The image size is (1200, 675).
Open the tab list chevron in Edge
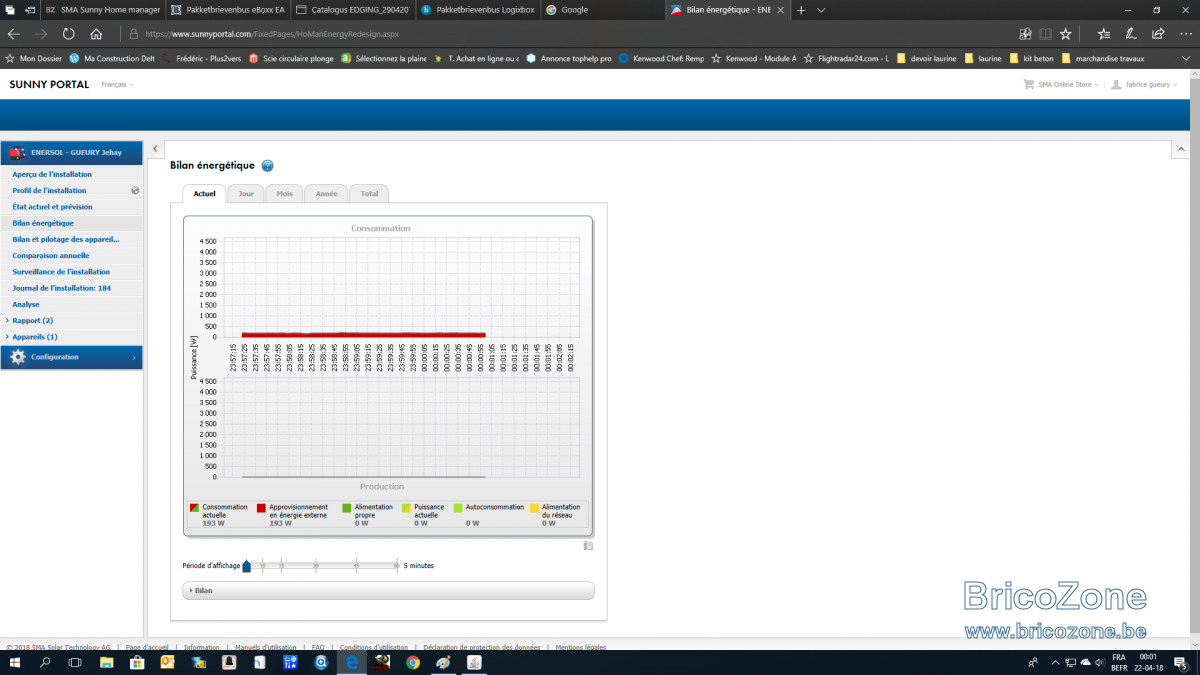coord(821,10)
